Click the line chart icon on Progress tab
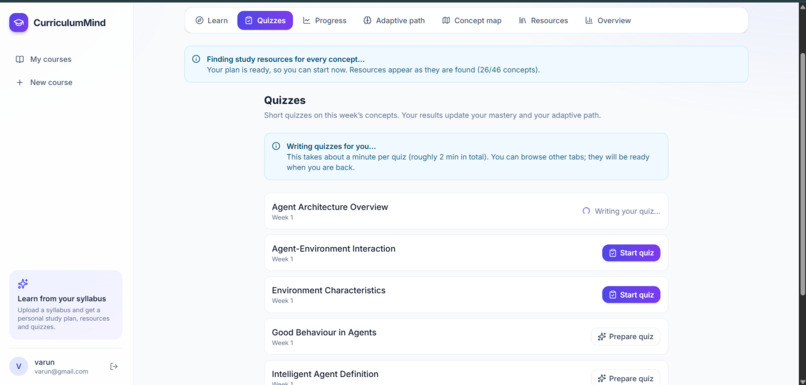806x385 pixels. click(307, 21)
